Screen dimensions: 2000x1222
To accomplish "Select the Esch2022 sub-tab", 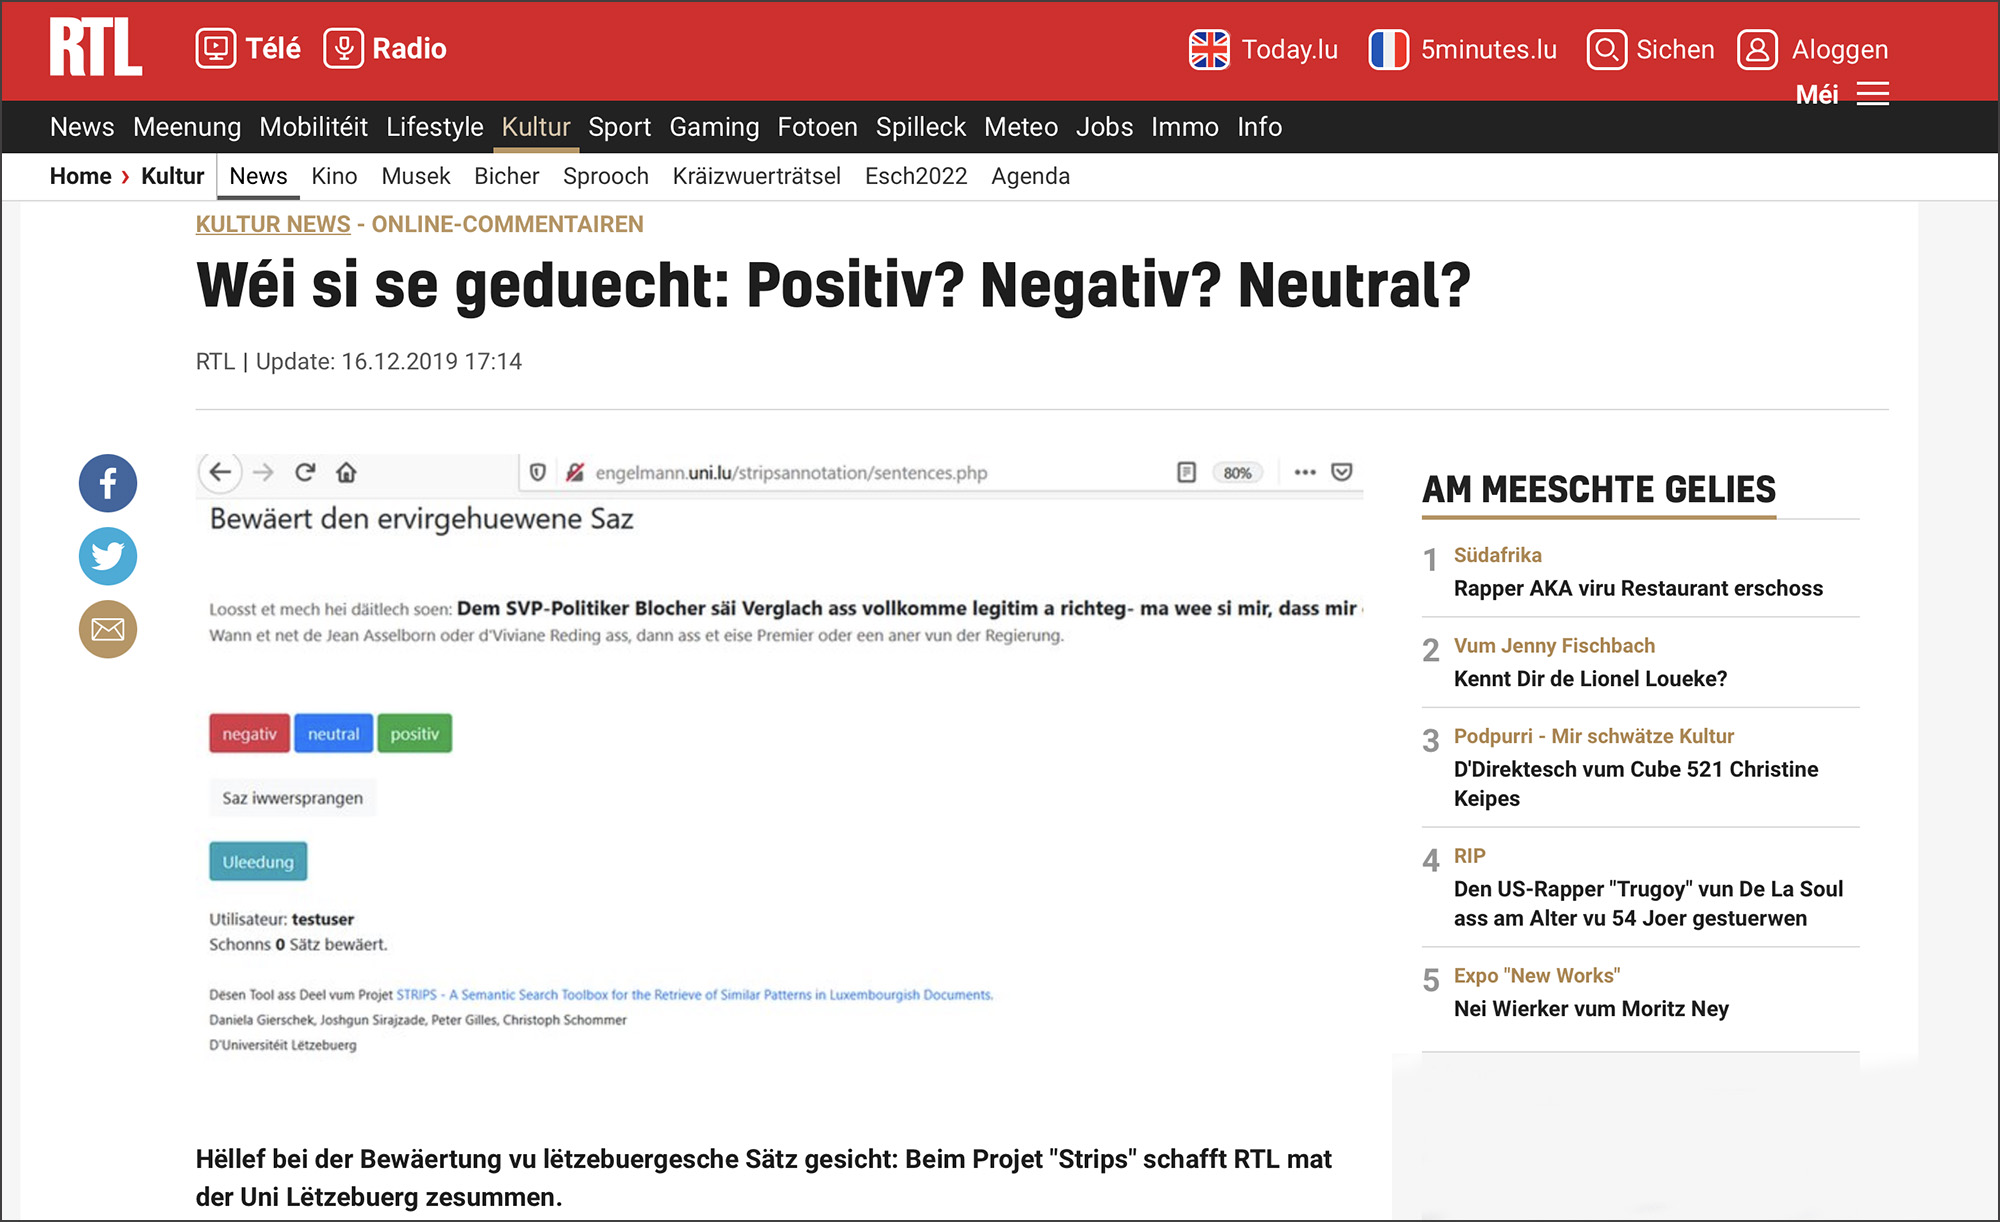I will (915, 176).
